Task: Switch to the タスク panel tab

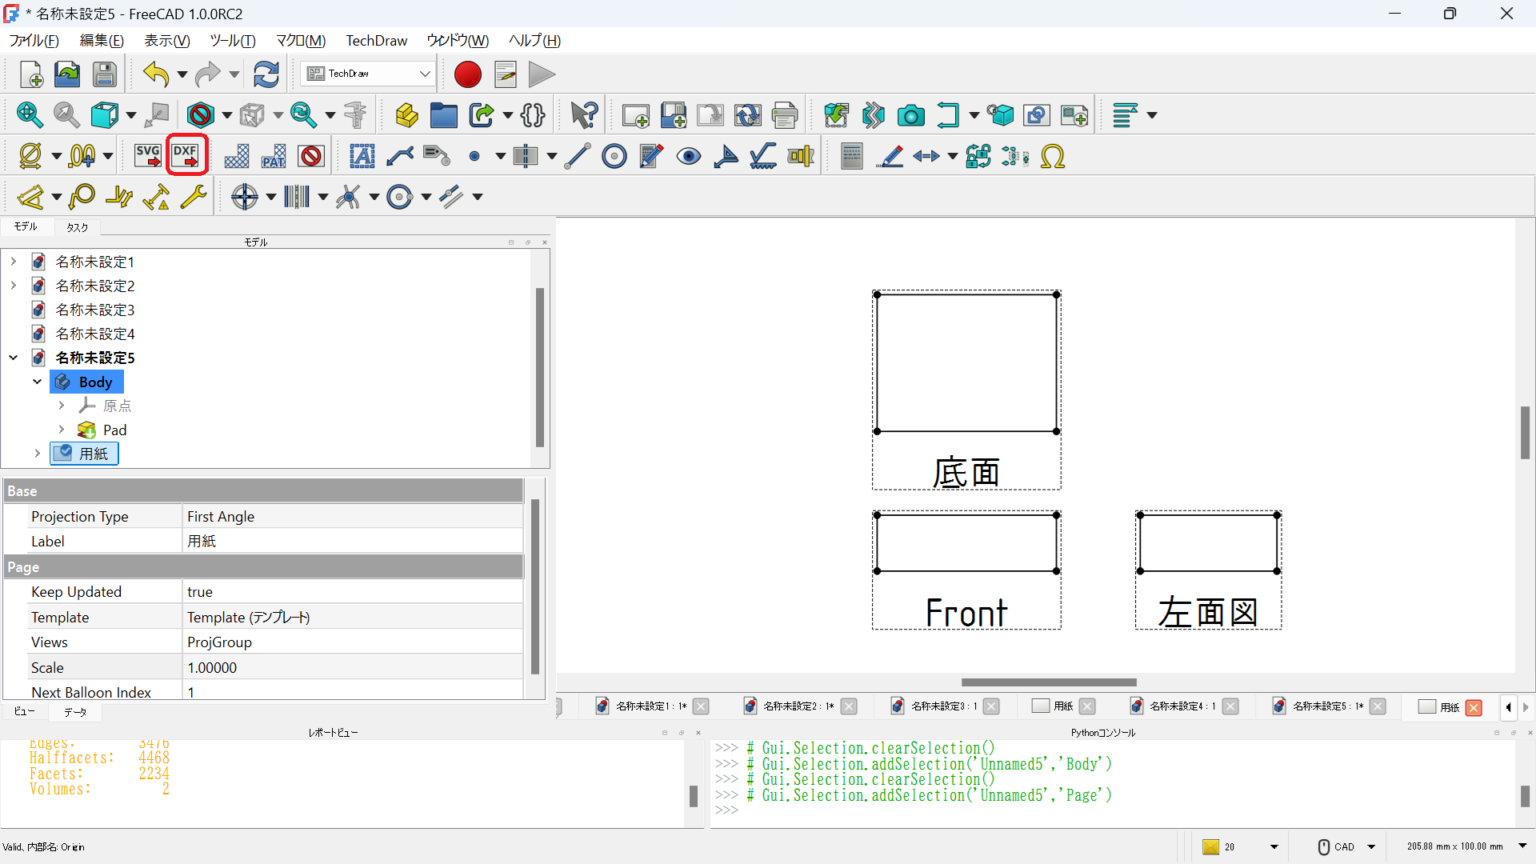Action: 77,227
